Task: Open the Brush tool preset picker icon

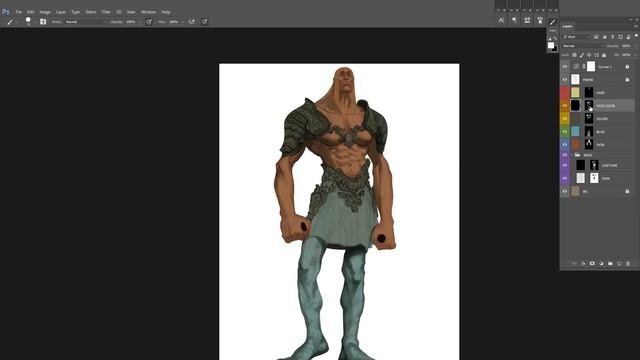Action: pyautogui.click(x=11, y=22)
